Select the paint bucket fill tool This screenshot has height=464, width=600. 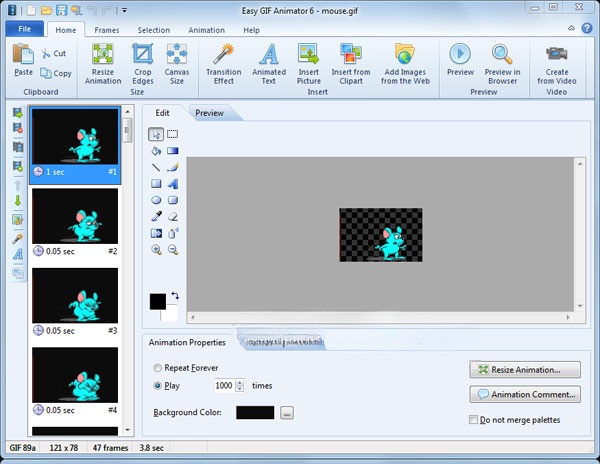pyautogui.click(x=156, y=151)
